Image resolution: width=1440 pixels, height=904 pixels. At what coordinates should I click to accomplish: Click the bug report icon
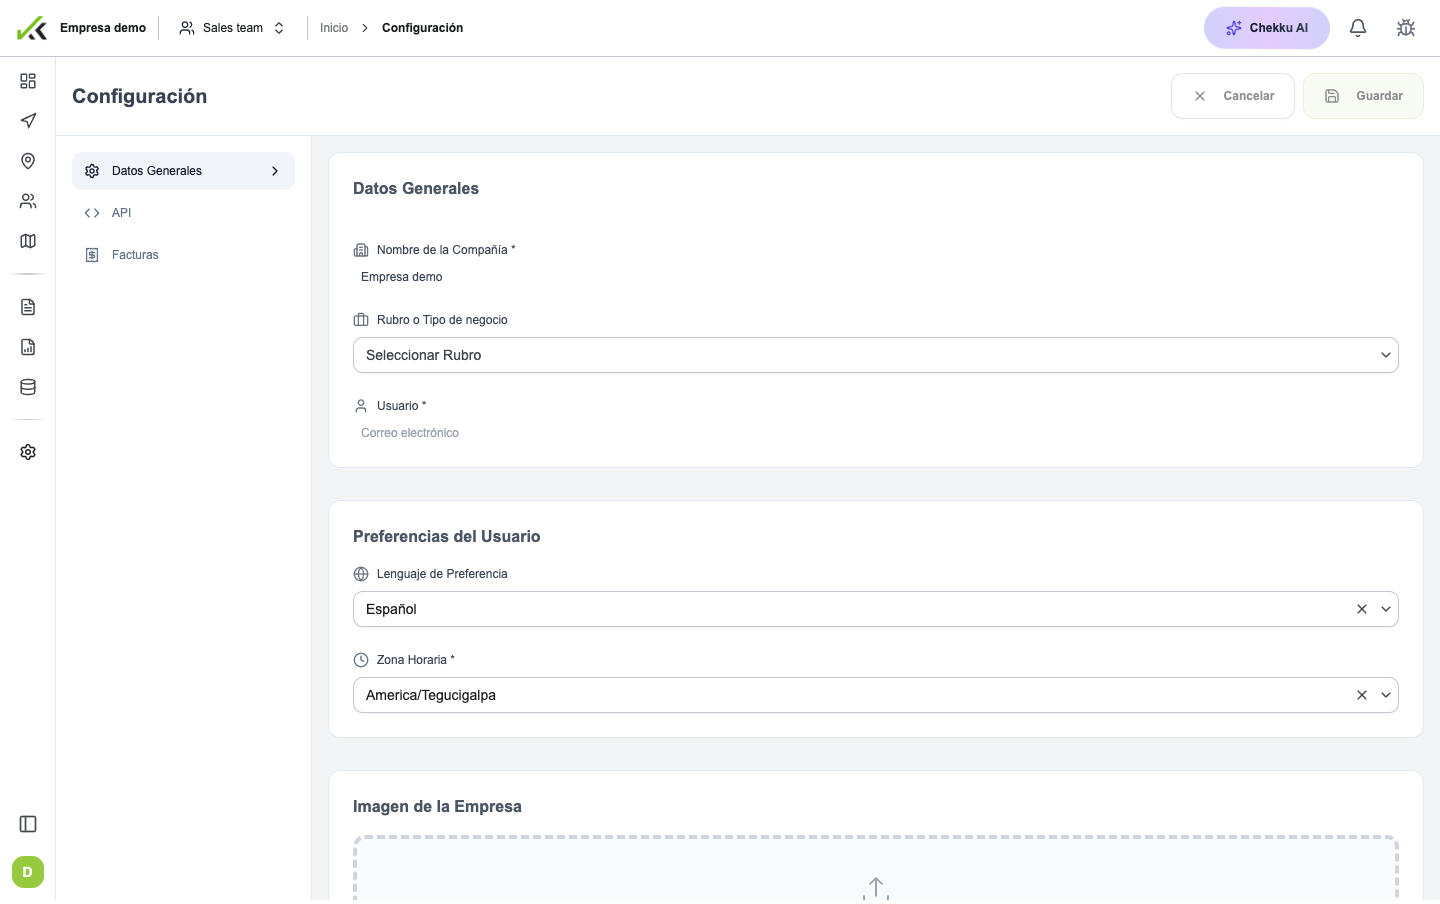pyautogui.click(x=1406, y=28)
